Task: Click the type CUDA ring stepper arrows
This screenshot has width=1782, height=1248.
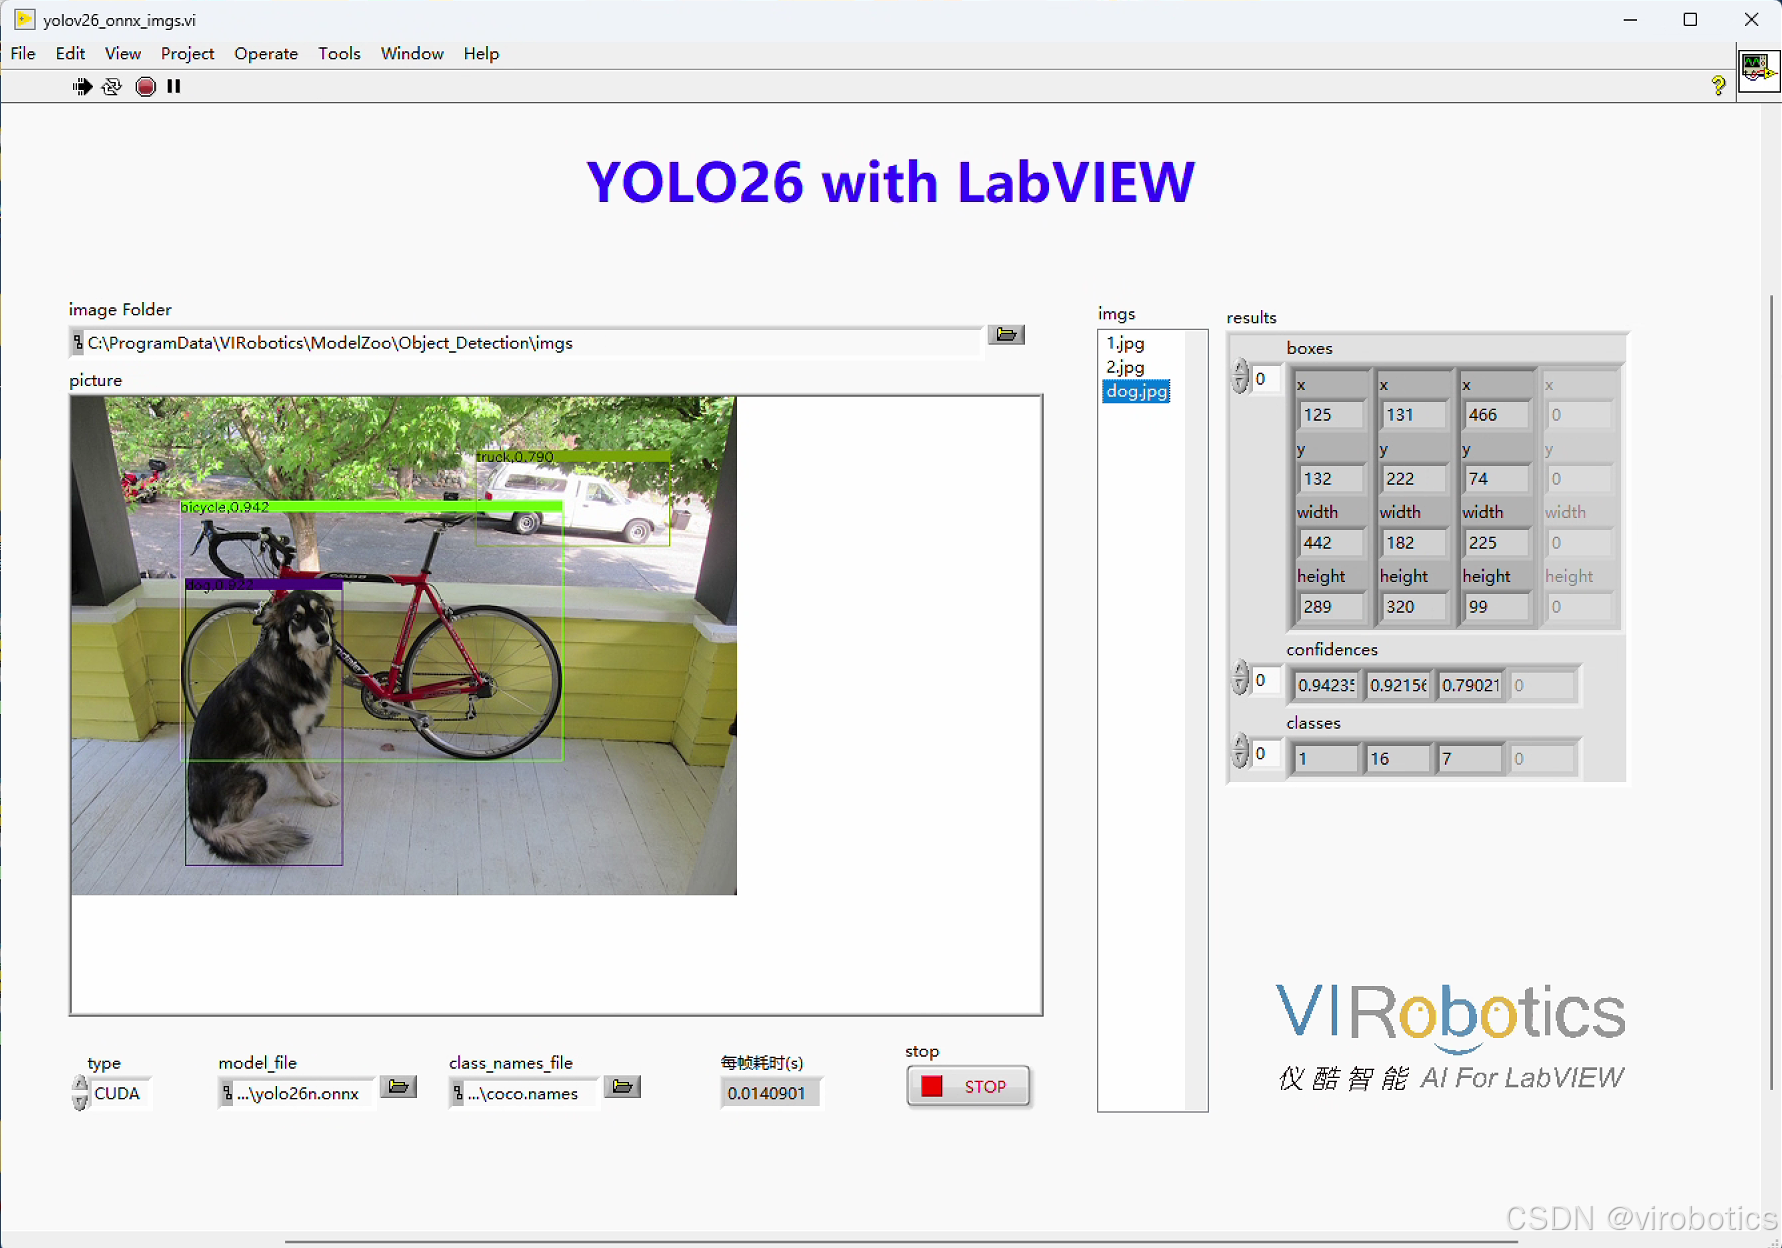Action: [x=80, y=1093]
